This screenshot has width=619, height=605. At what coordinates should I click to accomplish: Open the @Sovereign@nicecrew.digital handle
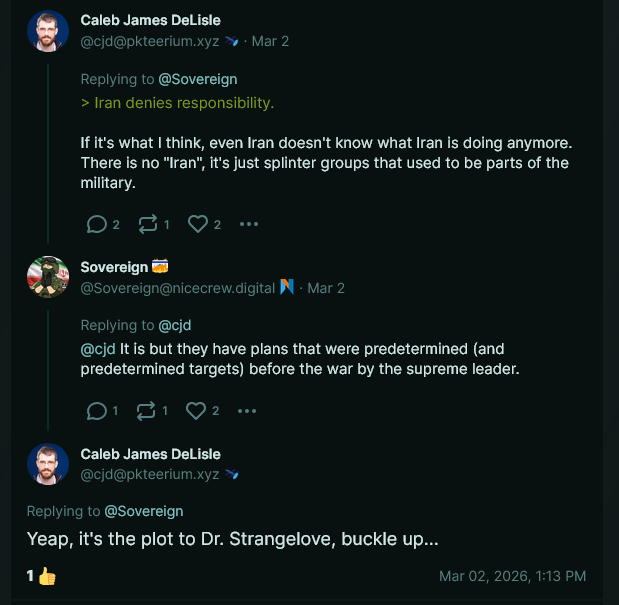click(177, 288)
